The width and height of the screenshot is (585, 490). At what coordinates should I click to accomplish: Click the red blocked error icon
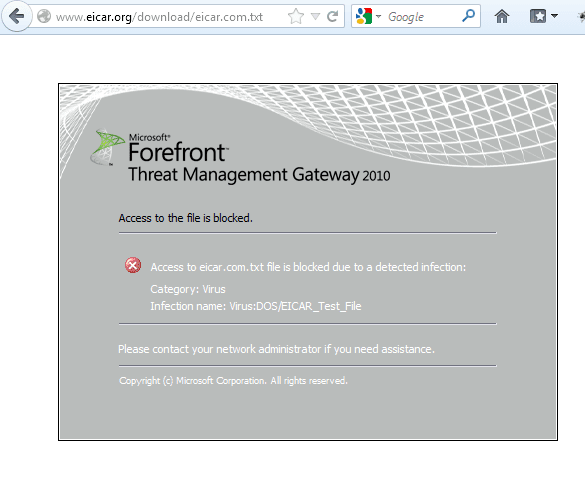[x=133, y=265]
